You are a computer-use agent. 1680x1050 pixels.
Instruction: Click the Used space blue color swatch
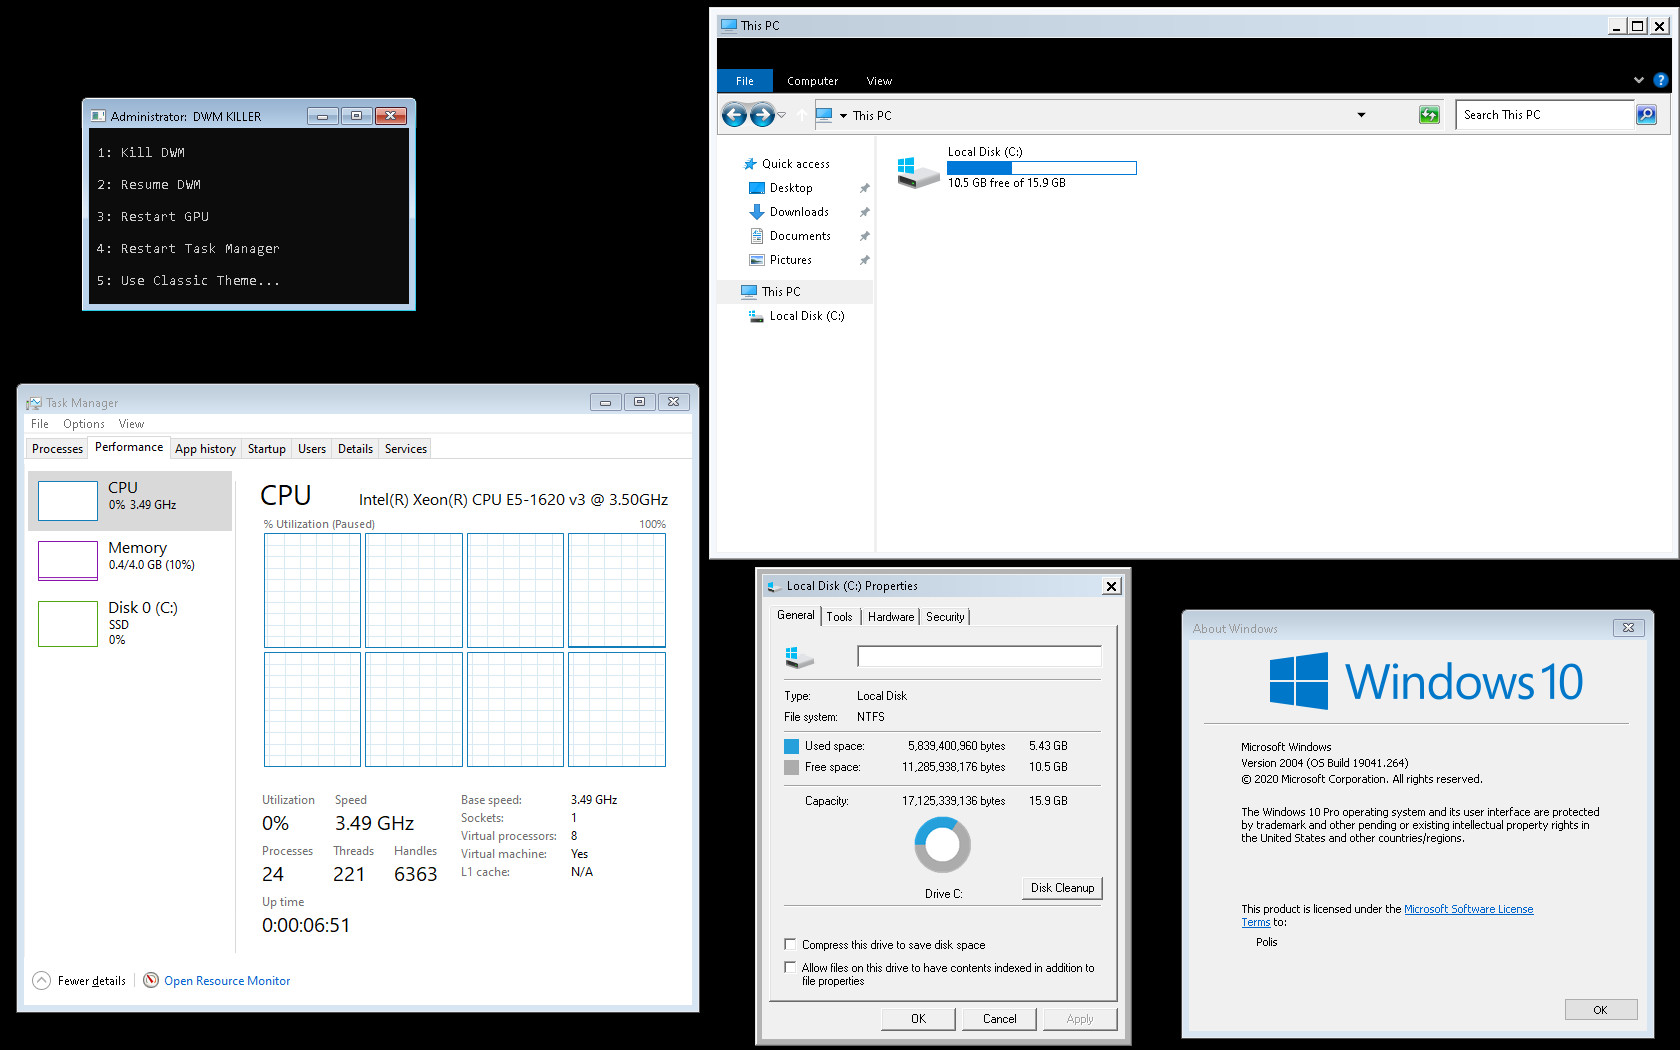[x=792, y=746]
